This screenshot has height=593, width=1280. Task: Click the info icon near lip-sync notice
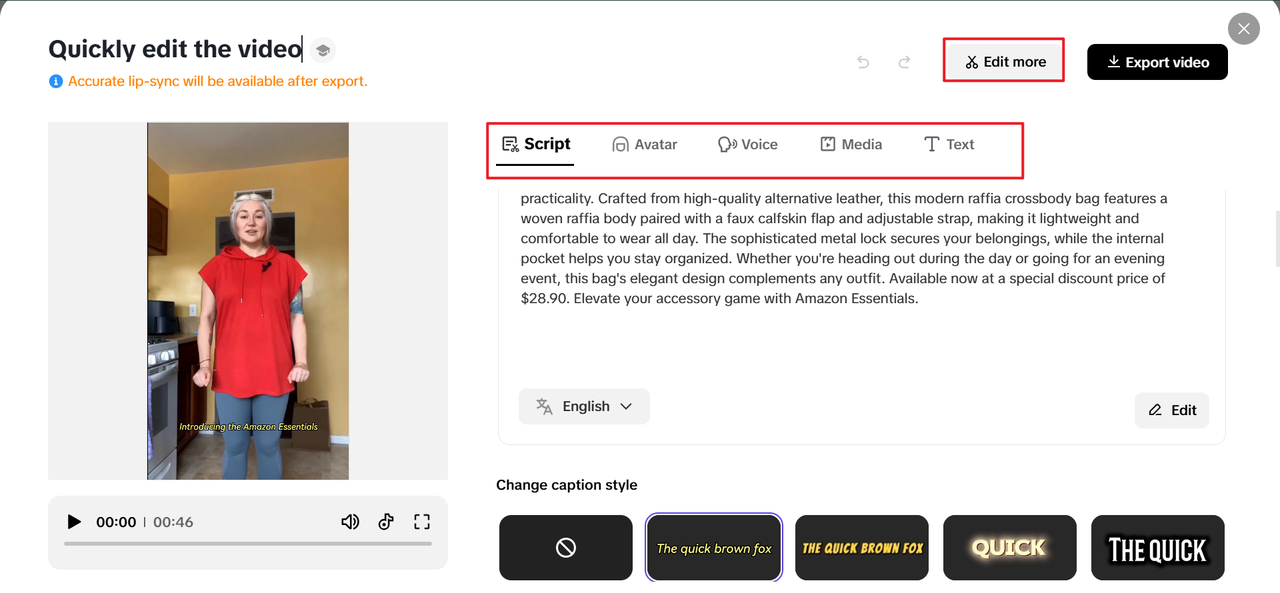pyautogui.click(x=56, y=81)
